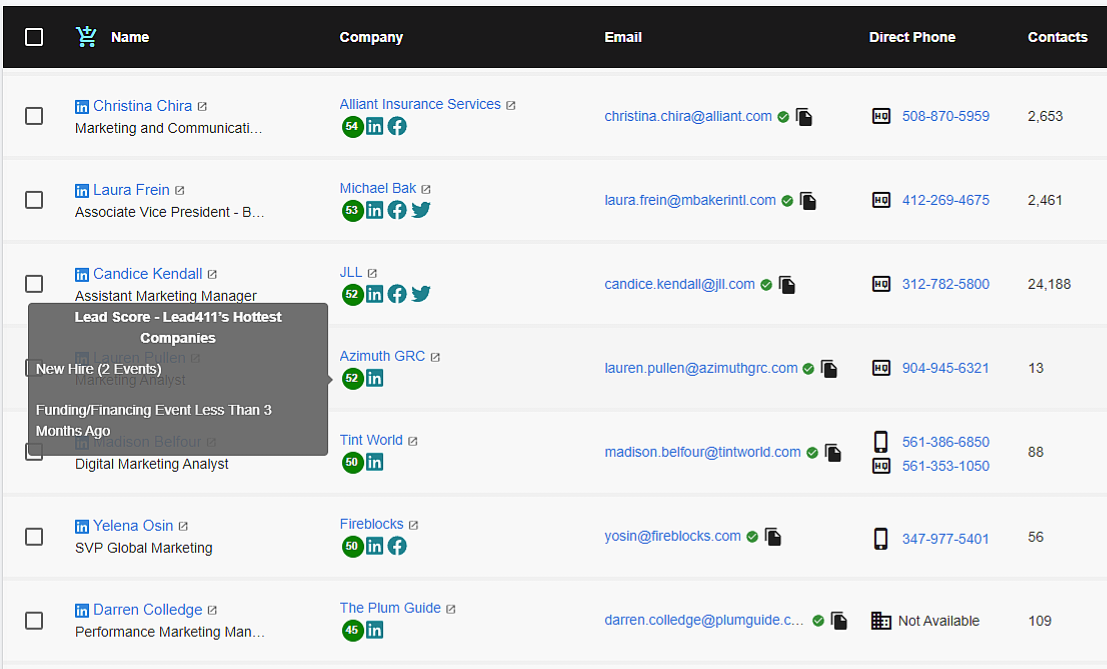Sort by the Email column header
This screenshot has height=669, width=1107.
tap(623, 37)
